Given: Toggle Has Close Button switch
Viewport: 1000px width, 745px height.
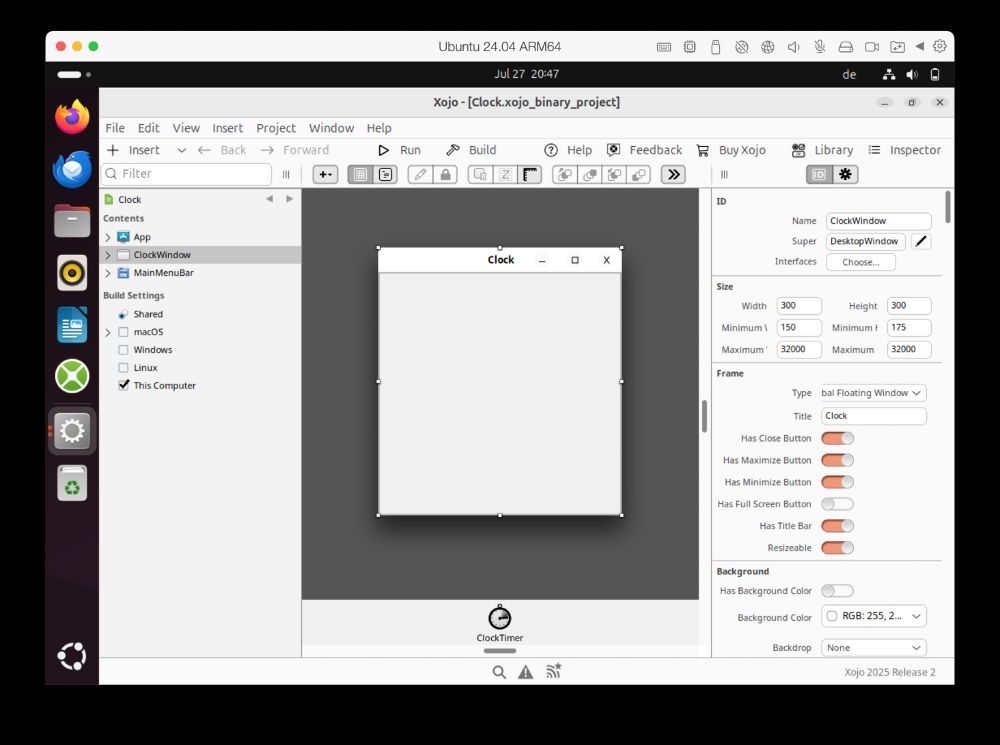Looking at the screenshot, I should pos(837,438).
